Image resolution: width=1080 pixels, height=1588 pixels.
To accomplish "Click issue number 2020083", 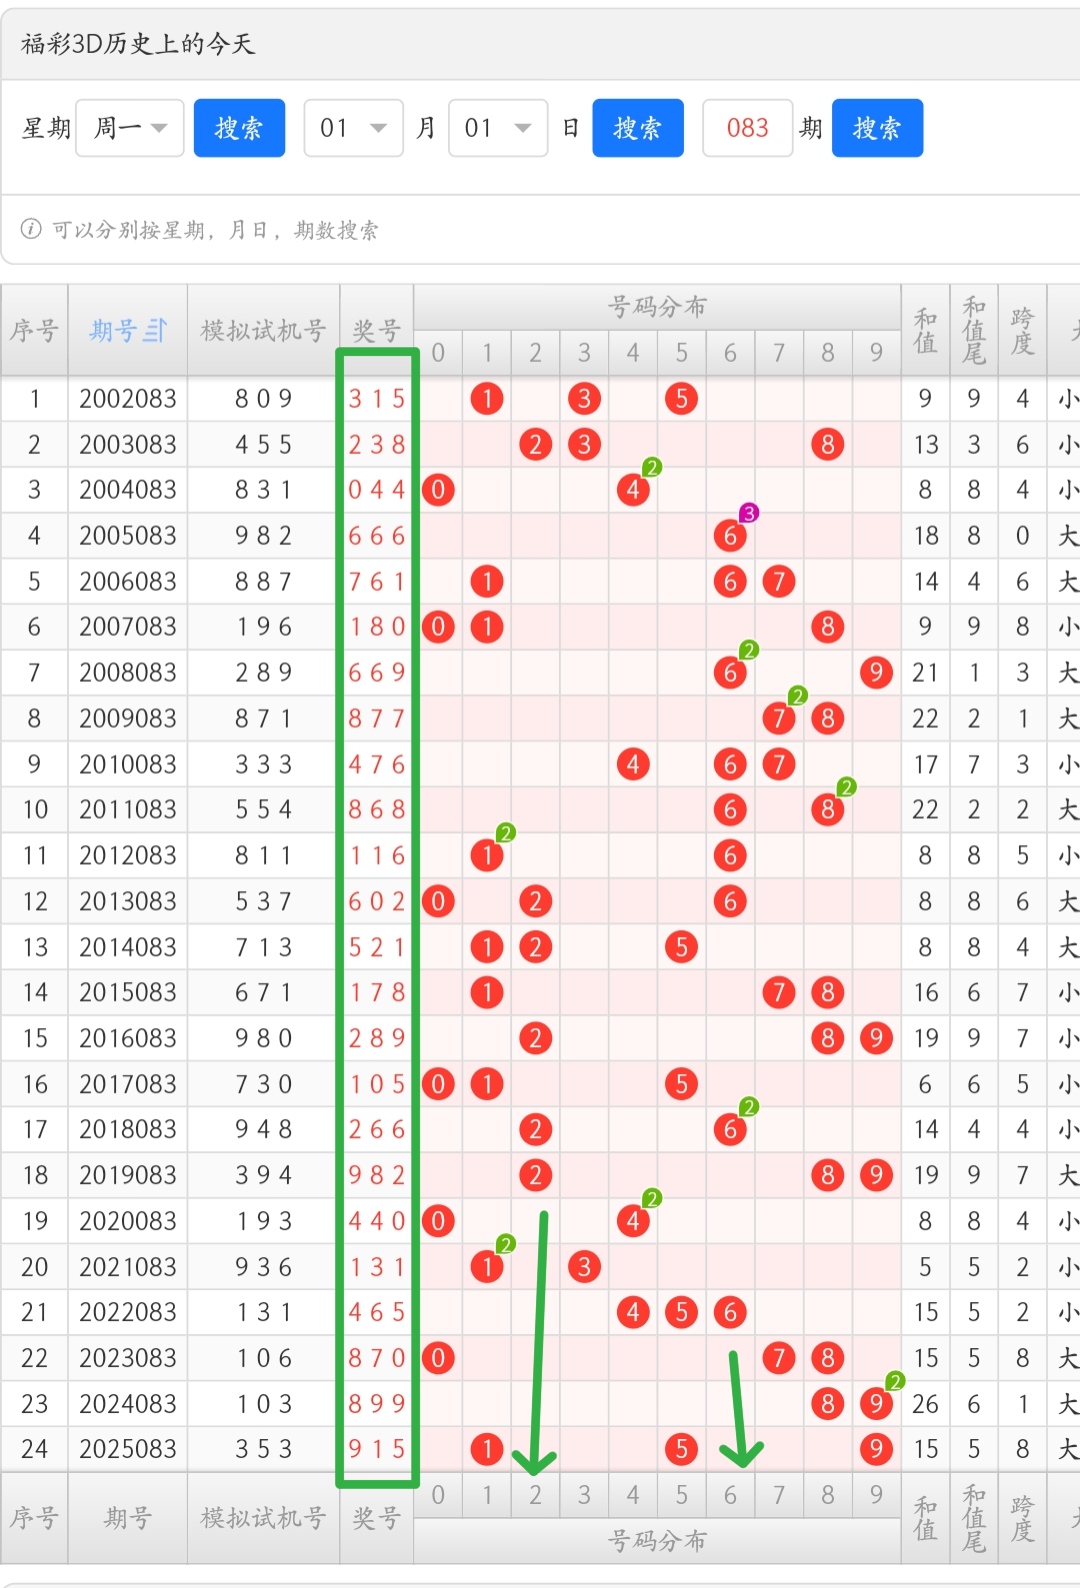I will (128, 1222).
